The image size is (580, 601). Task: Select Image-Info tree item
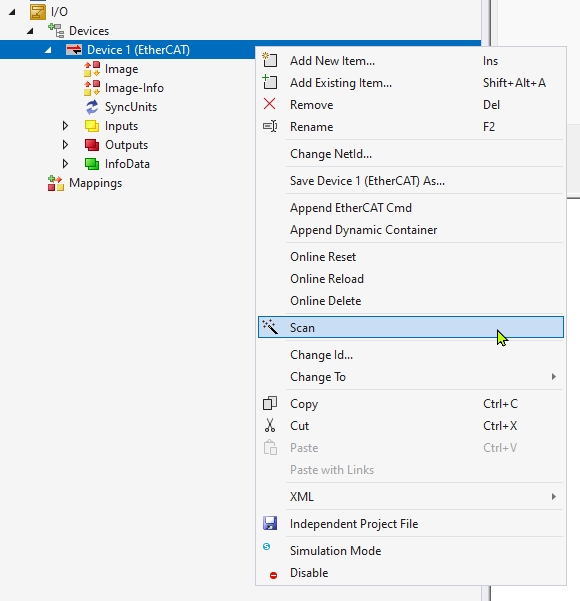pos(134,88)
